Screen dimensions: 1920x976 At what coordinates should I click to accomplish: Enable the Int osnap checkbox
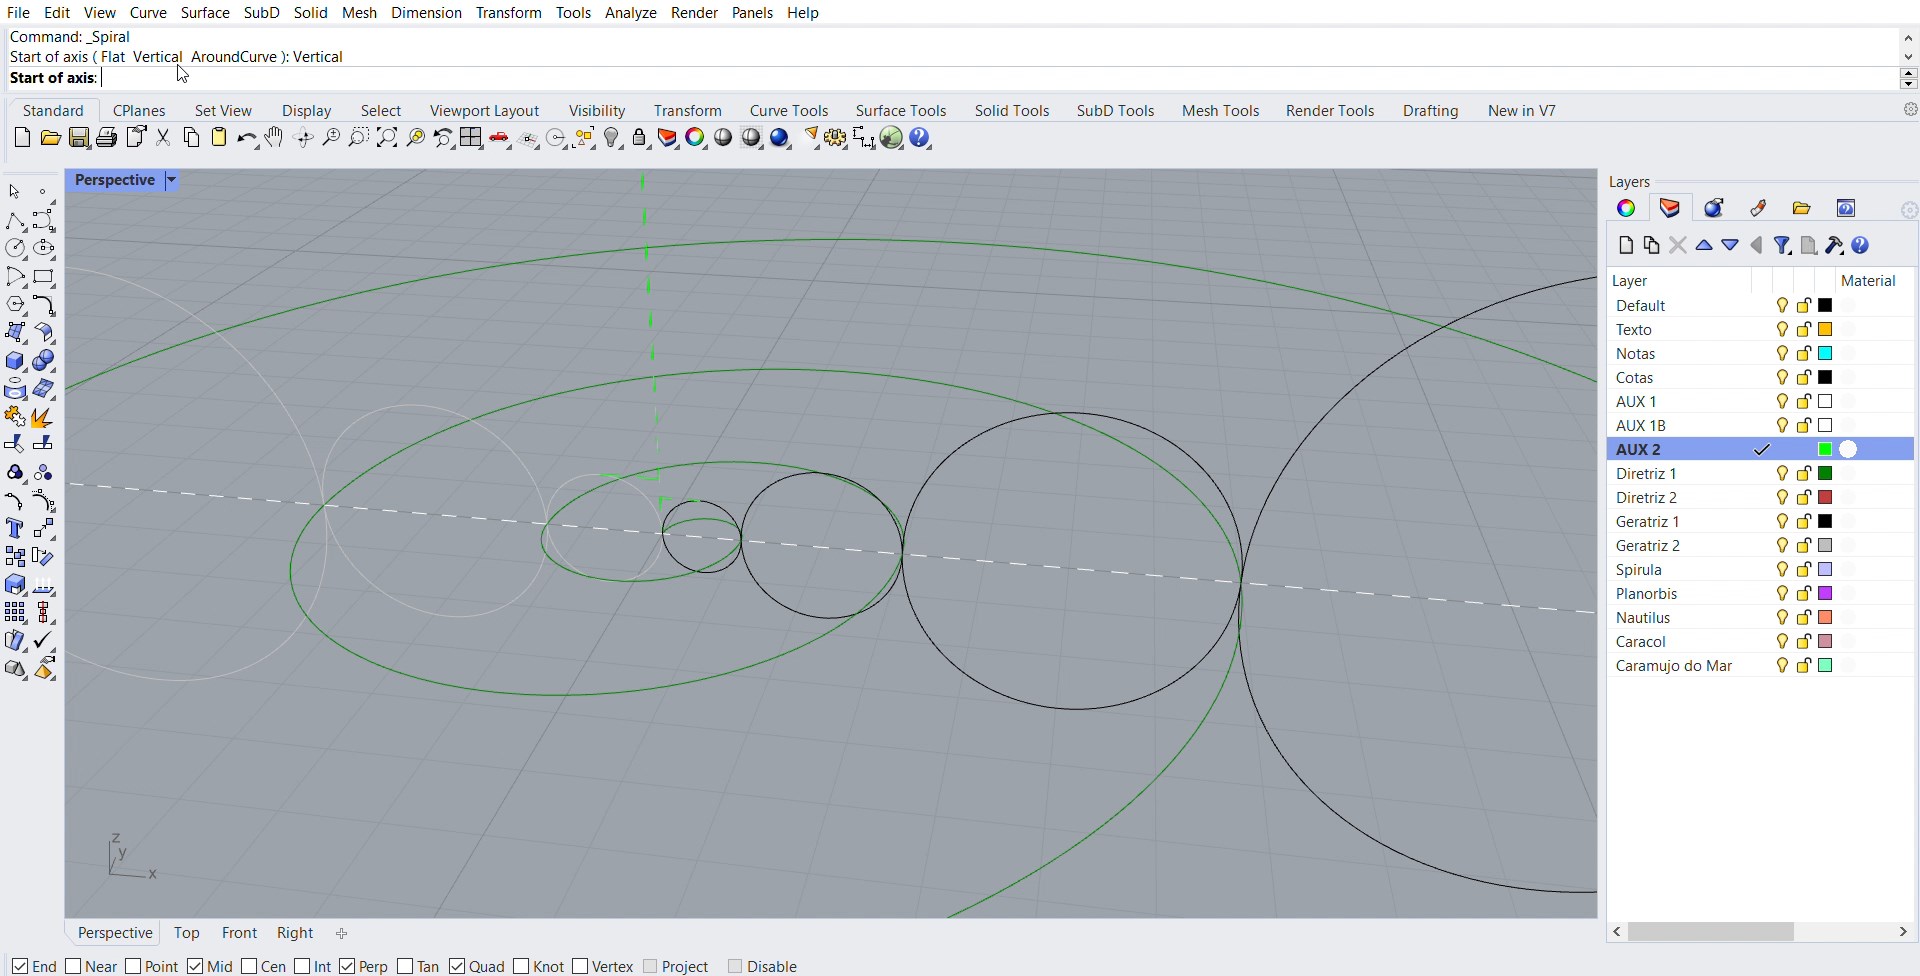click(302, 966)
